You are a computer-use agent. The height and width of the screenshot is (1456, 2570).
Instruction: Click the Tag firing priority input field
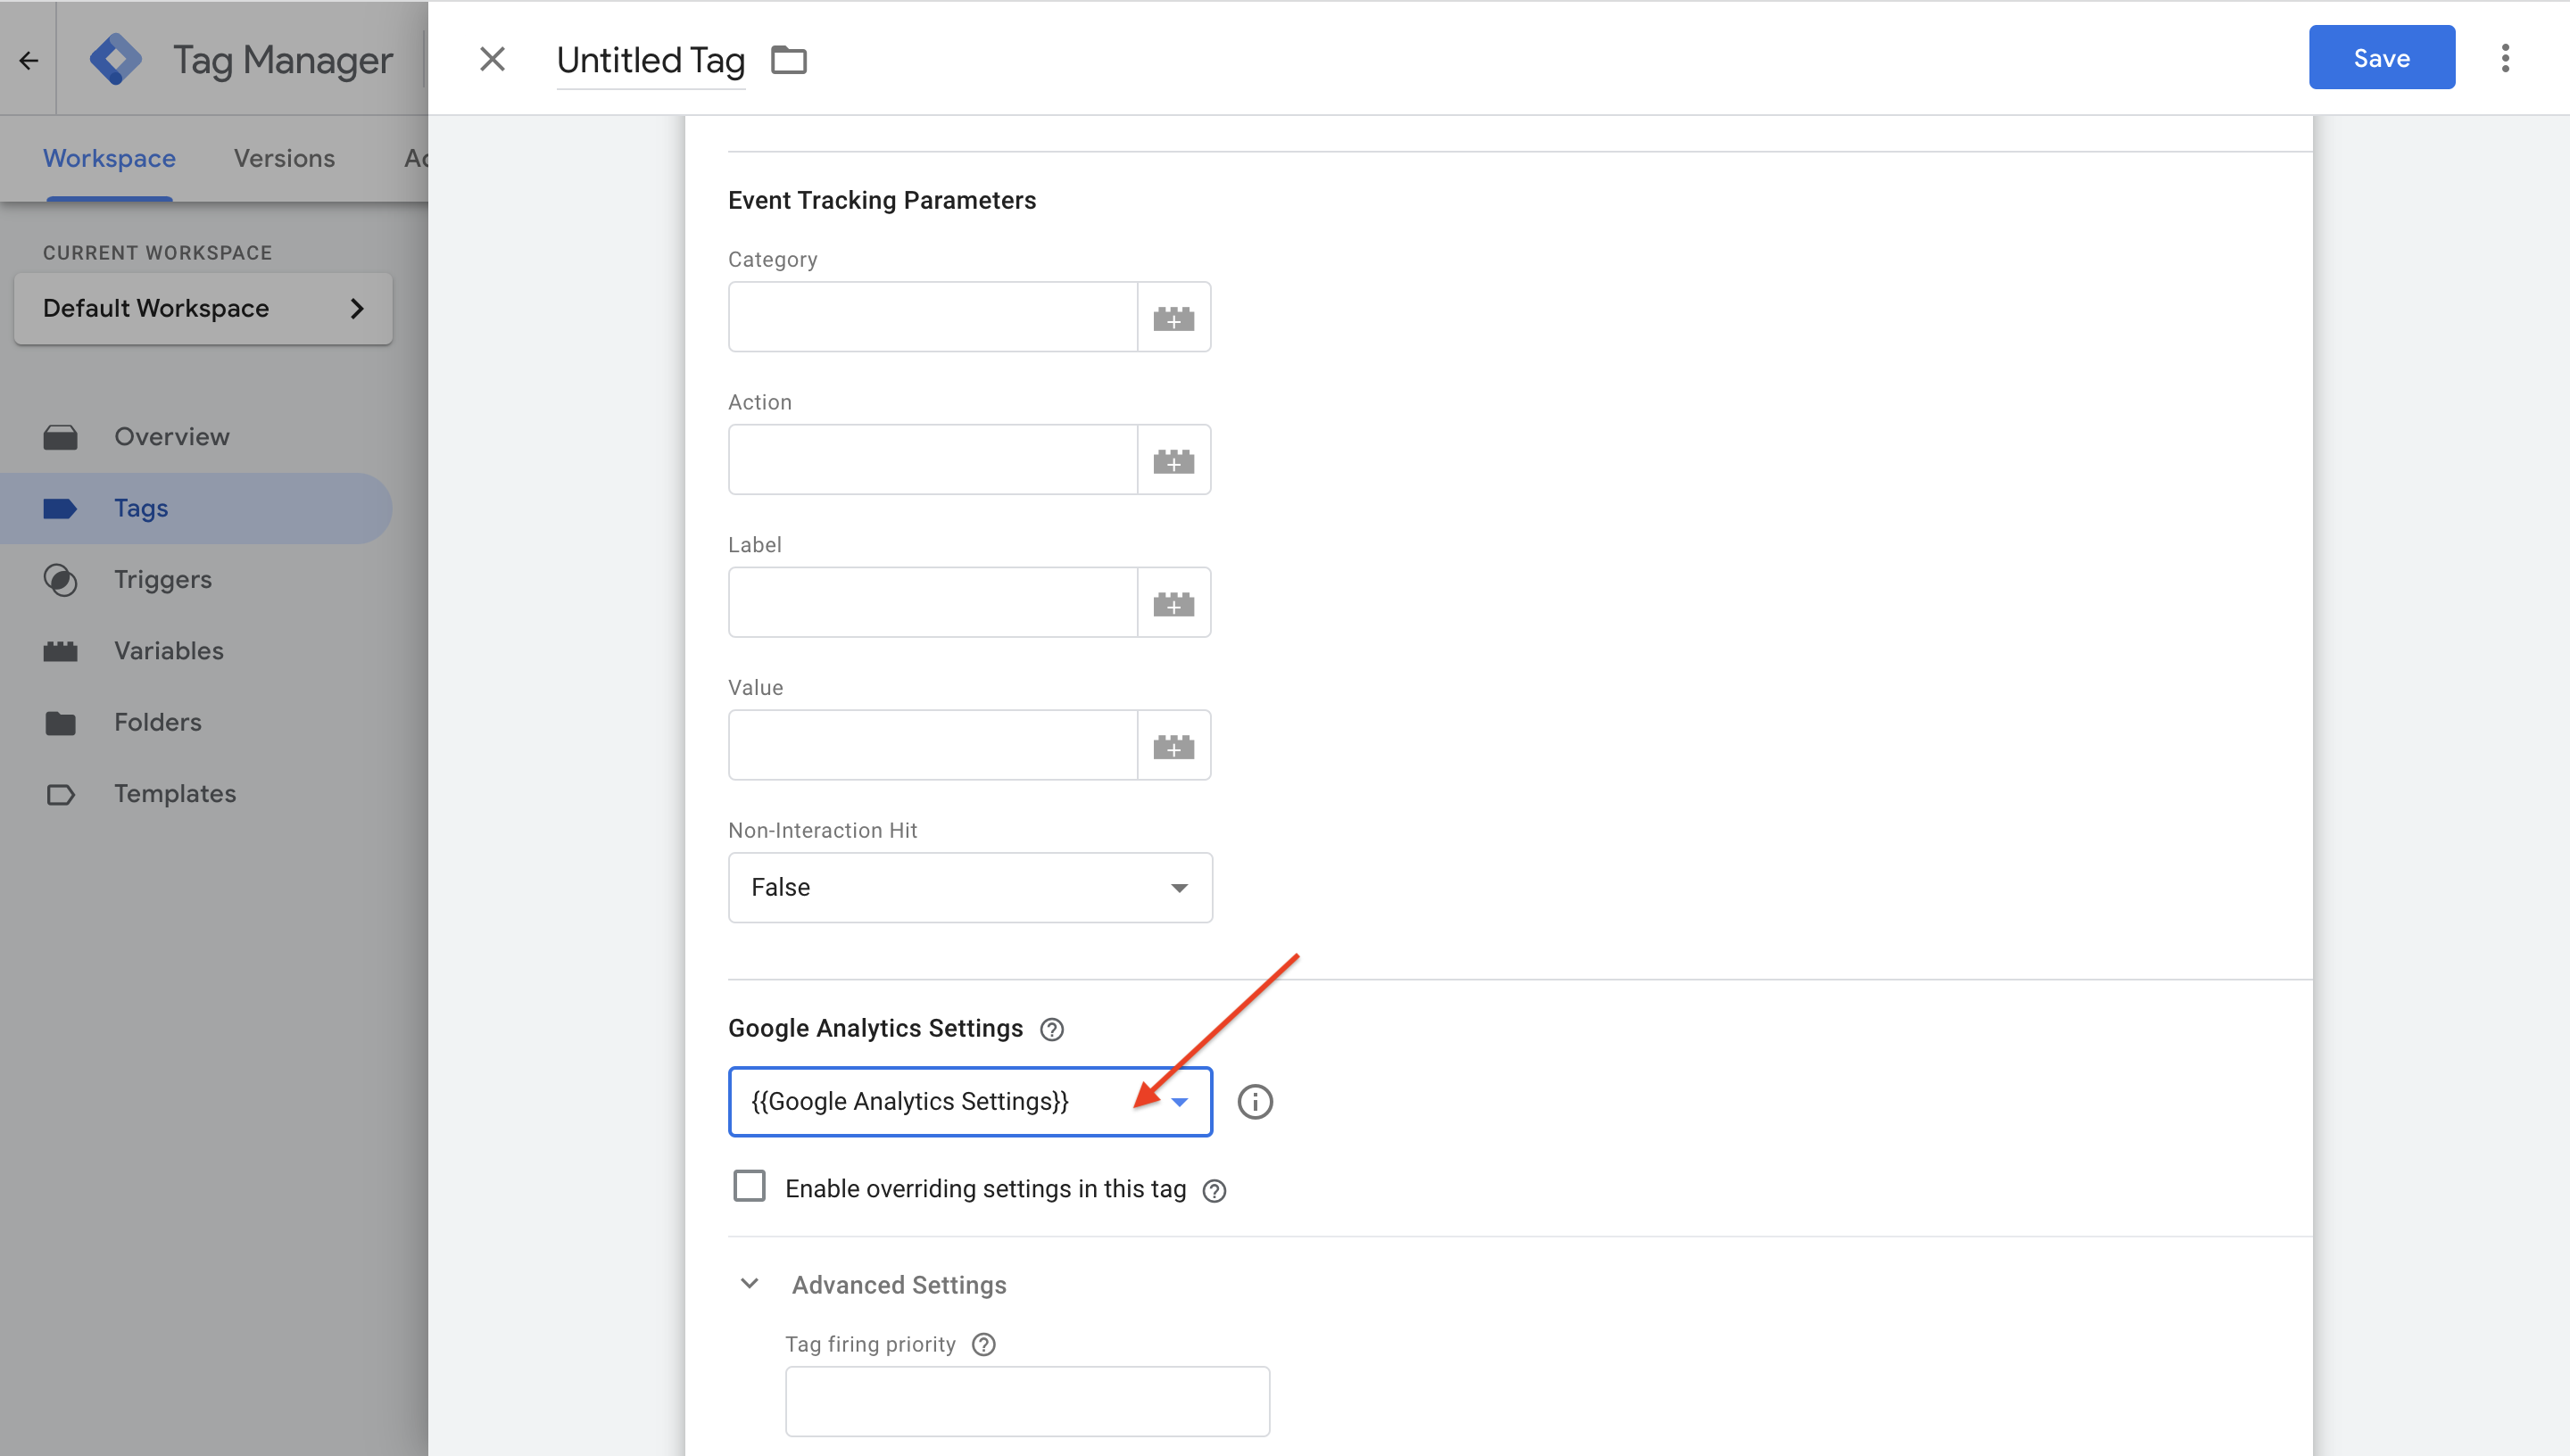[1026, 1400]
